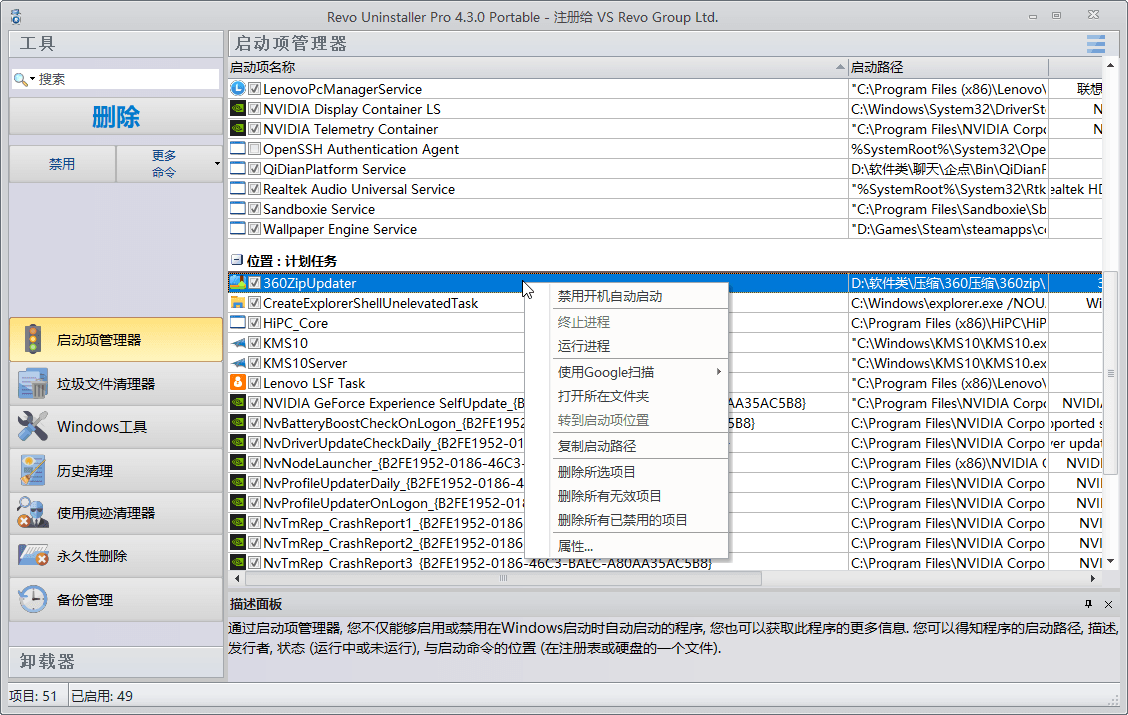Enable the OpenSSH Authentication Agent checkbox
1128x715 pixels.
pyautogui.click(x=254, y=149)
